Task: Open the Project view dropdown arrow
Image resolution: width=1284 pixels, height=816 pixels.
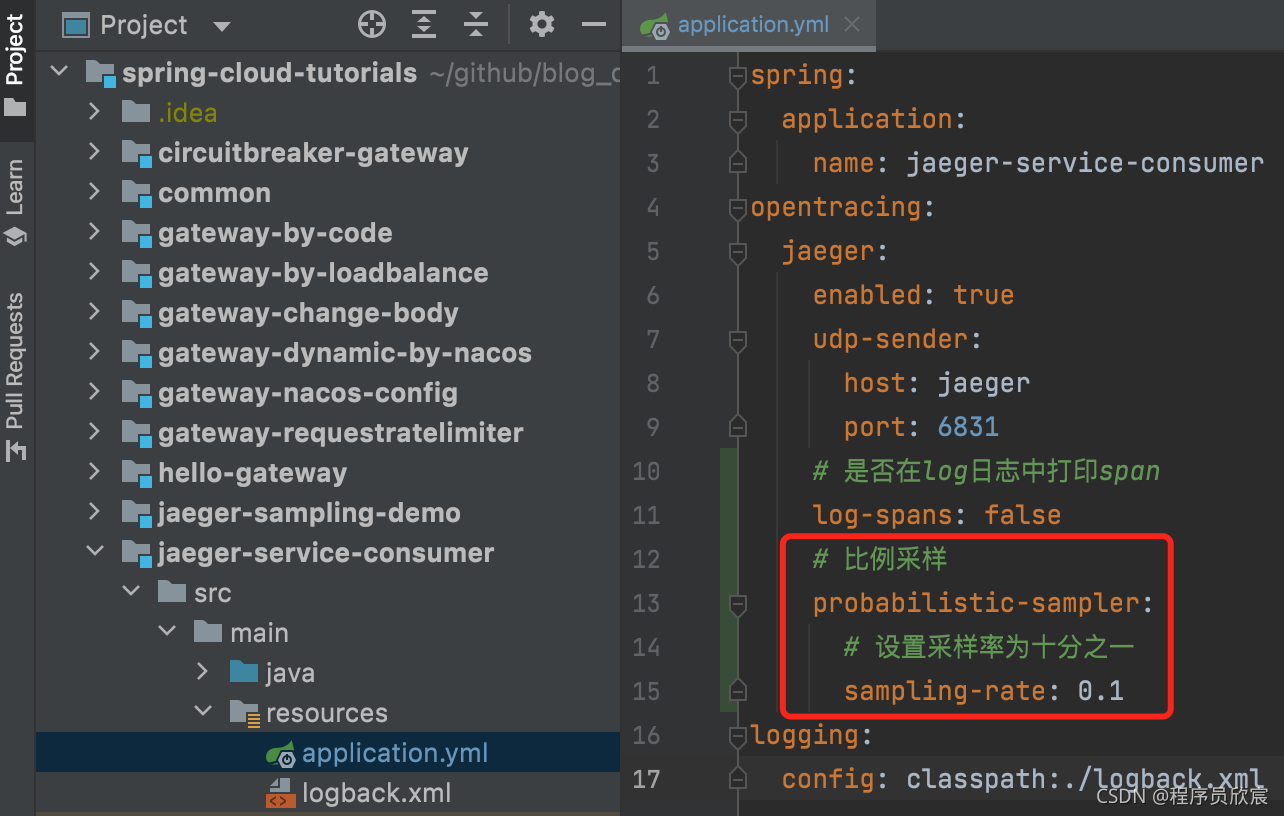Action: (222, 26)
